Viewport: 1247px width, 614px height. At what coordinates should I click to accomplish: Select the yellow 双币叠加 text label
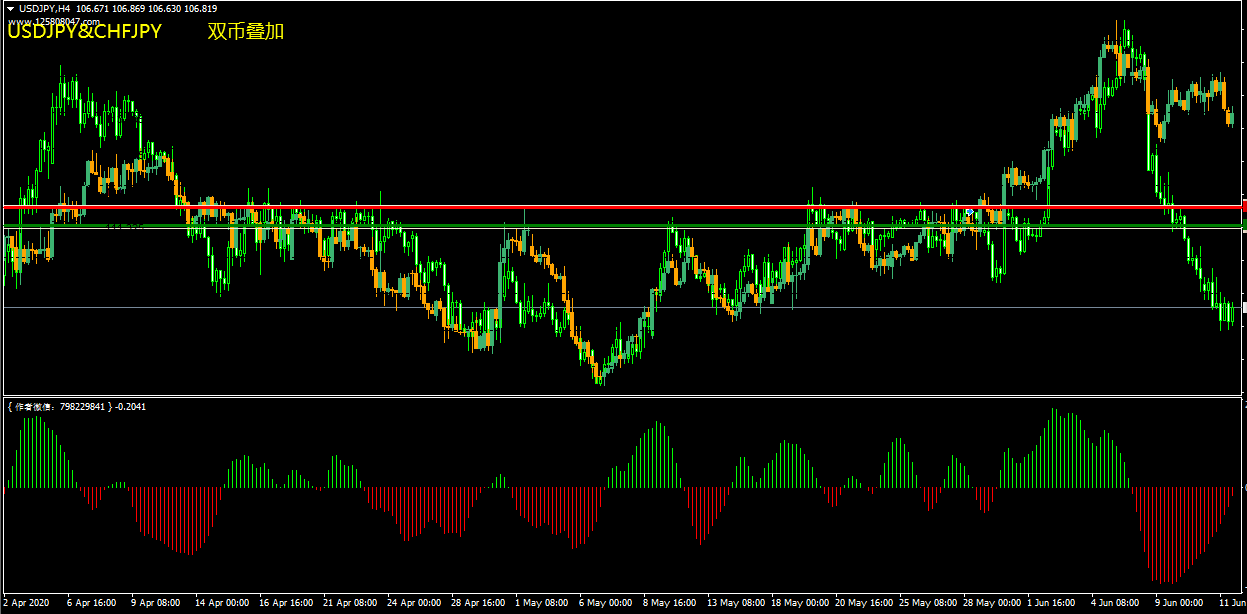coord(245,32)
